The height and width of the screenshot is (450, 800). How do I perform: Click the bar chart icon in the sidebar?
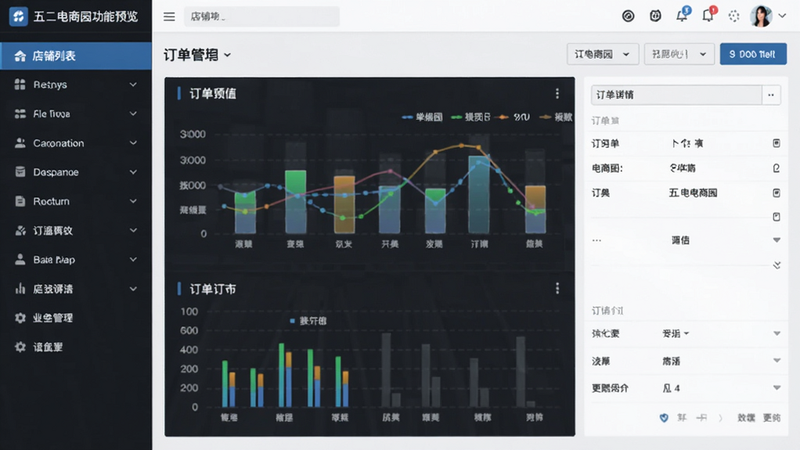(x=20, y=288)
